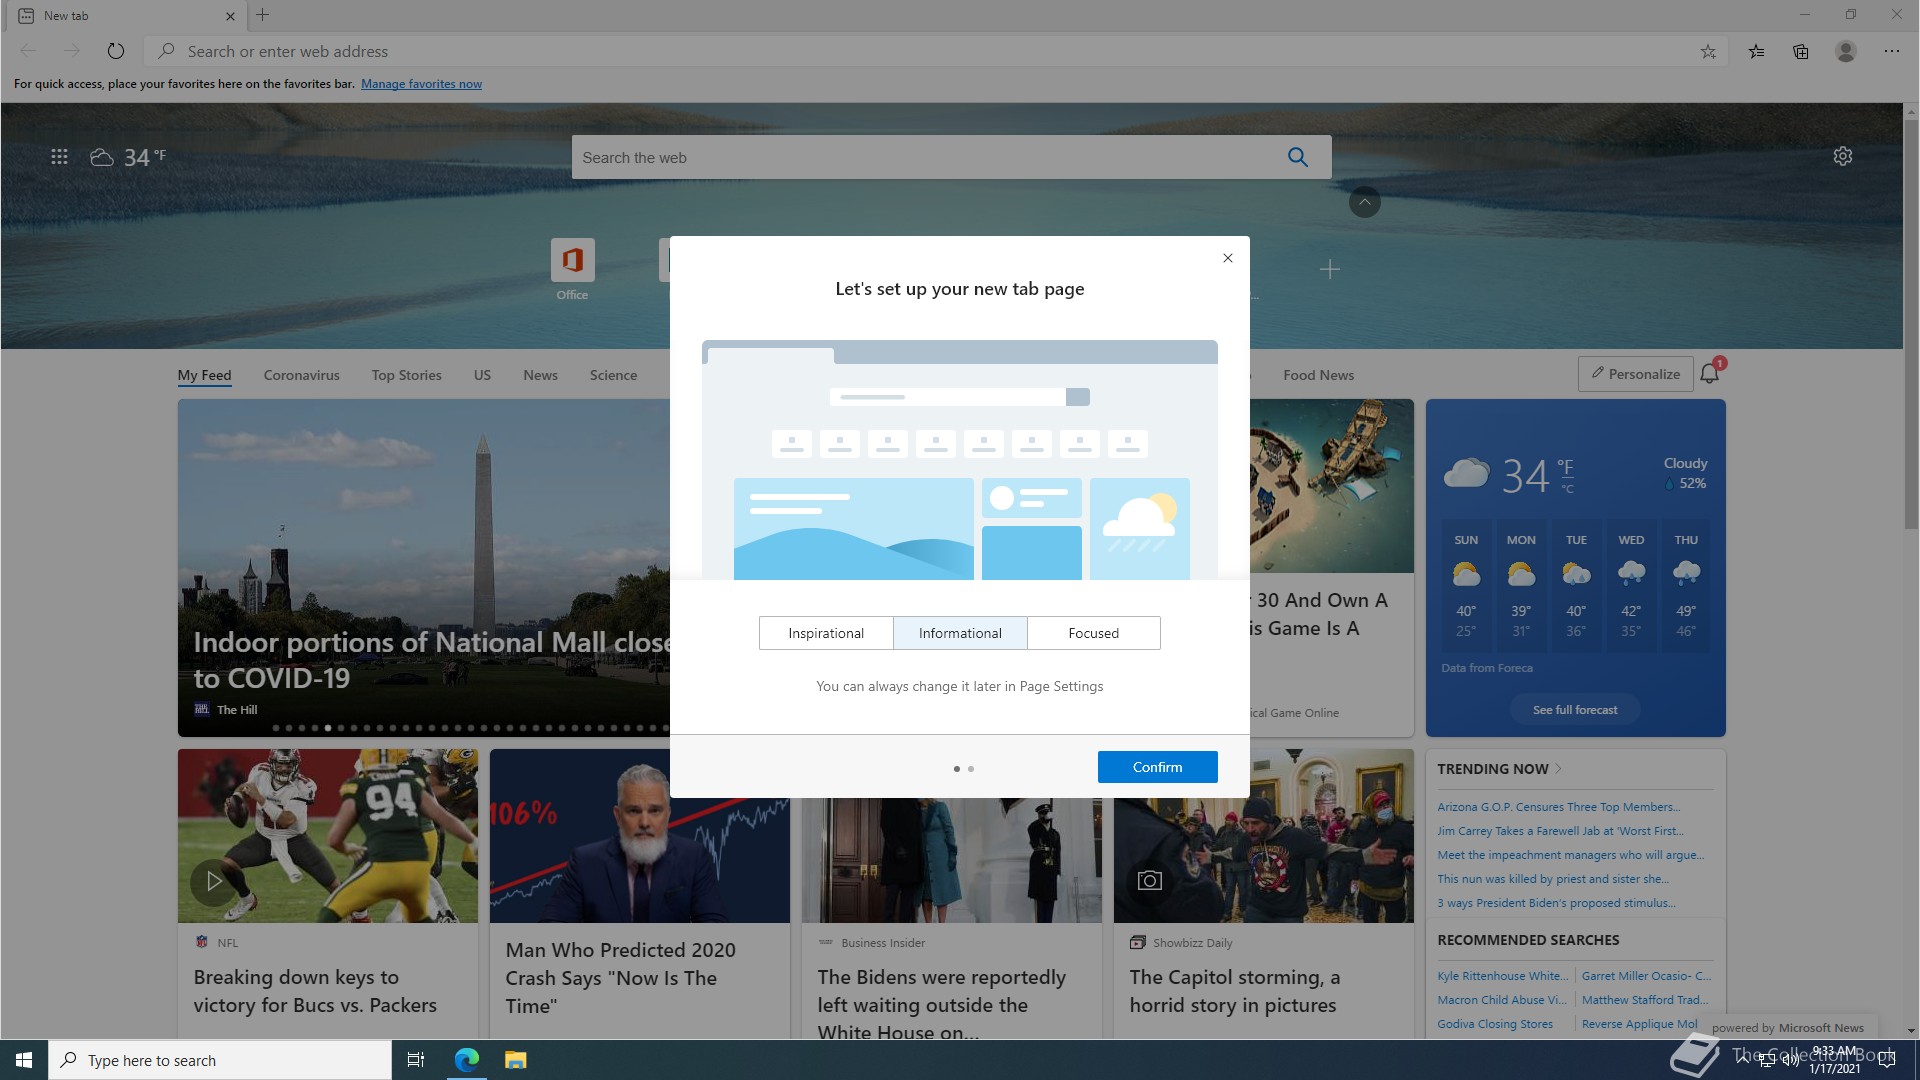Collapse quick links with up chevron
This screenshot has width=1920, height=1080.
[x=1365, y=202]
